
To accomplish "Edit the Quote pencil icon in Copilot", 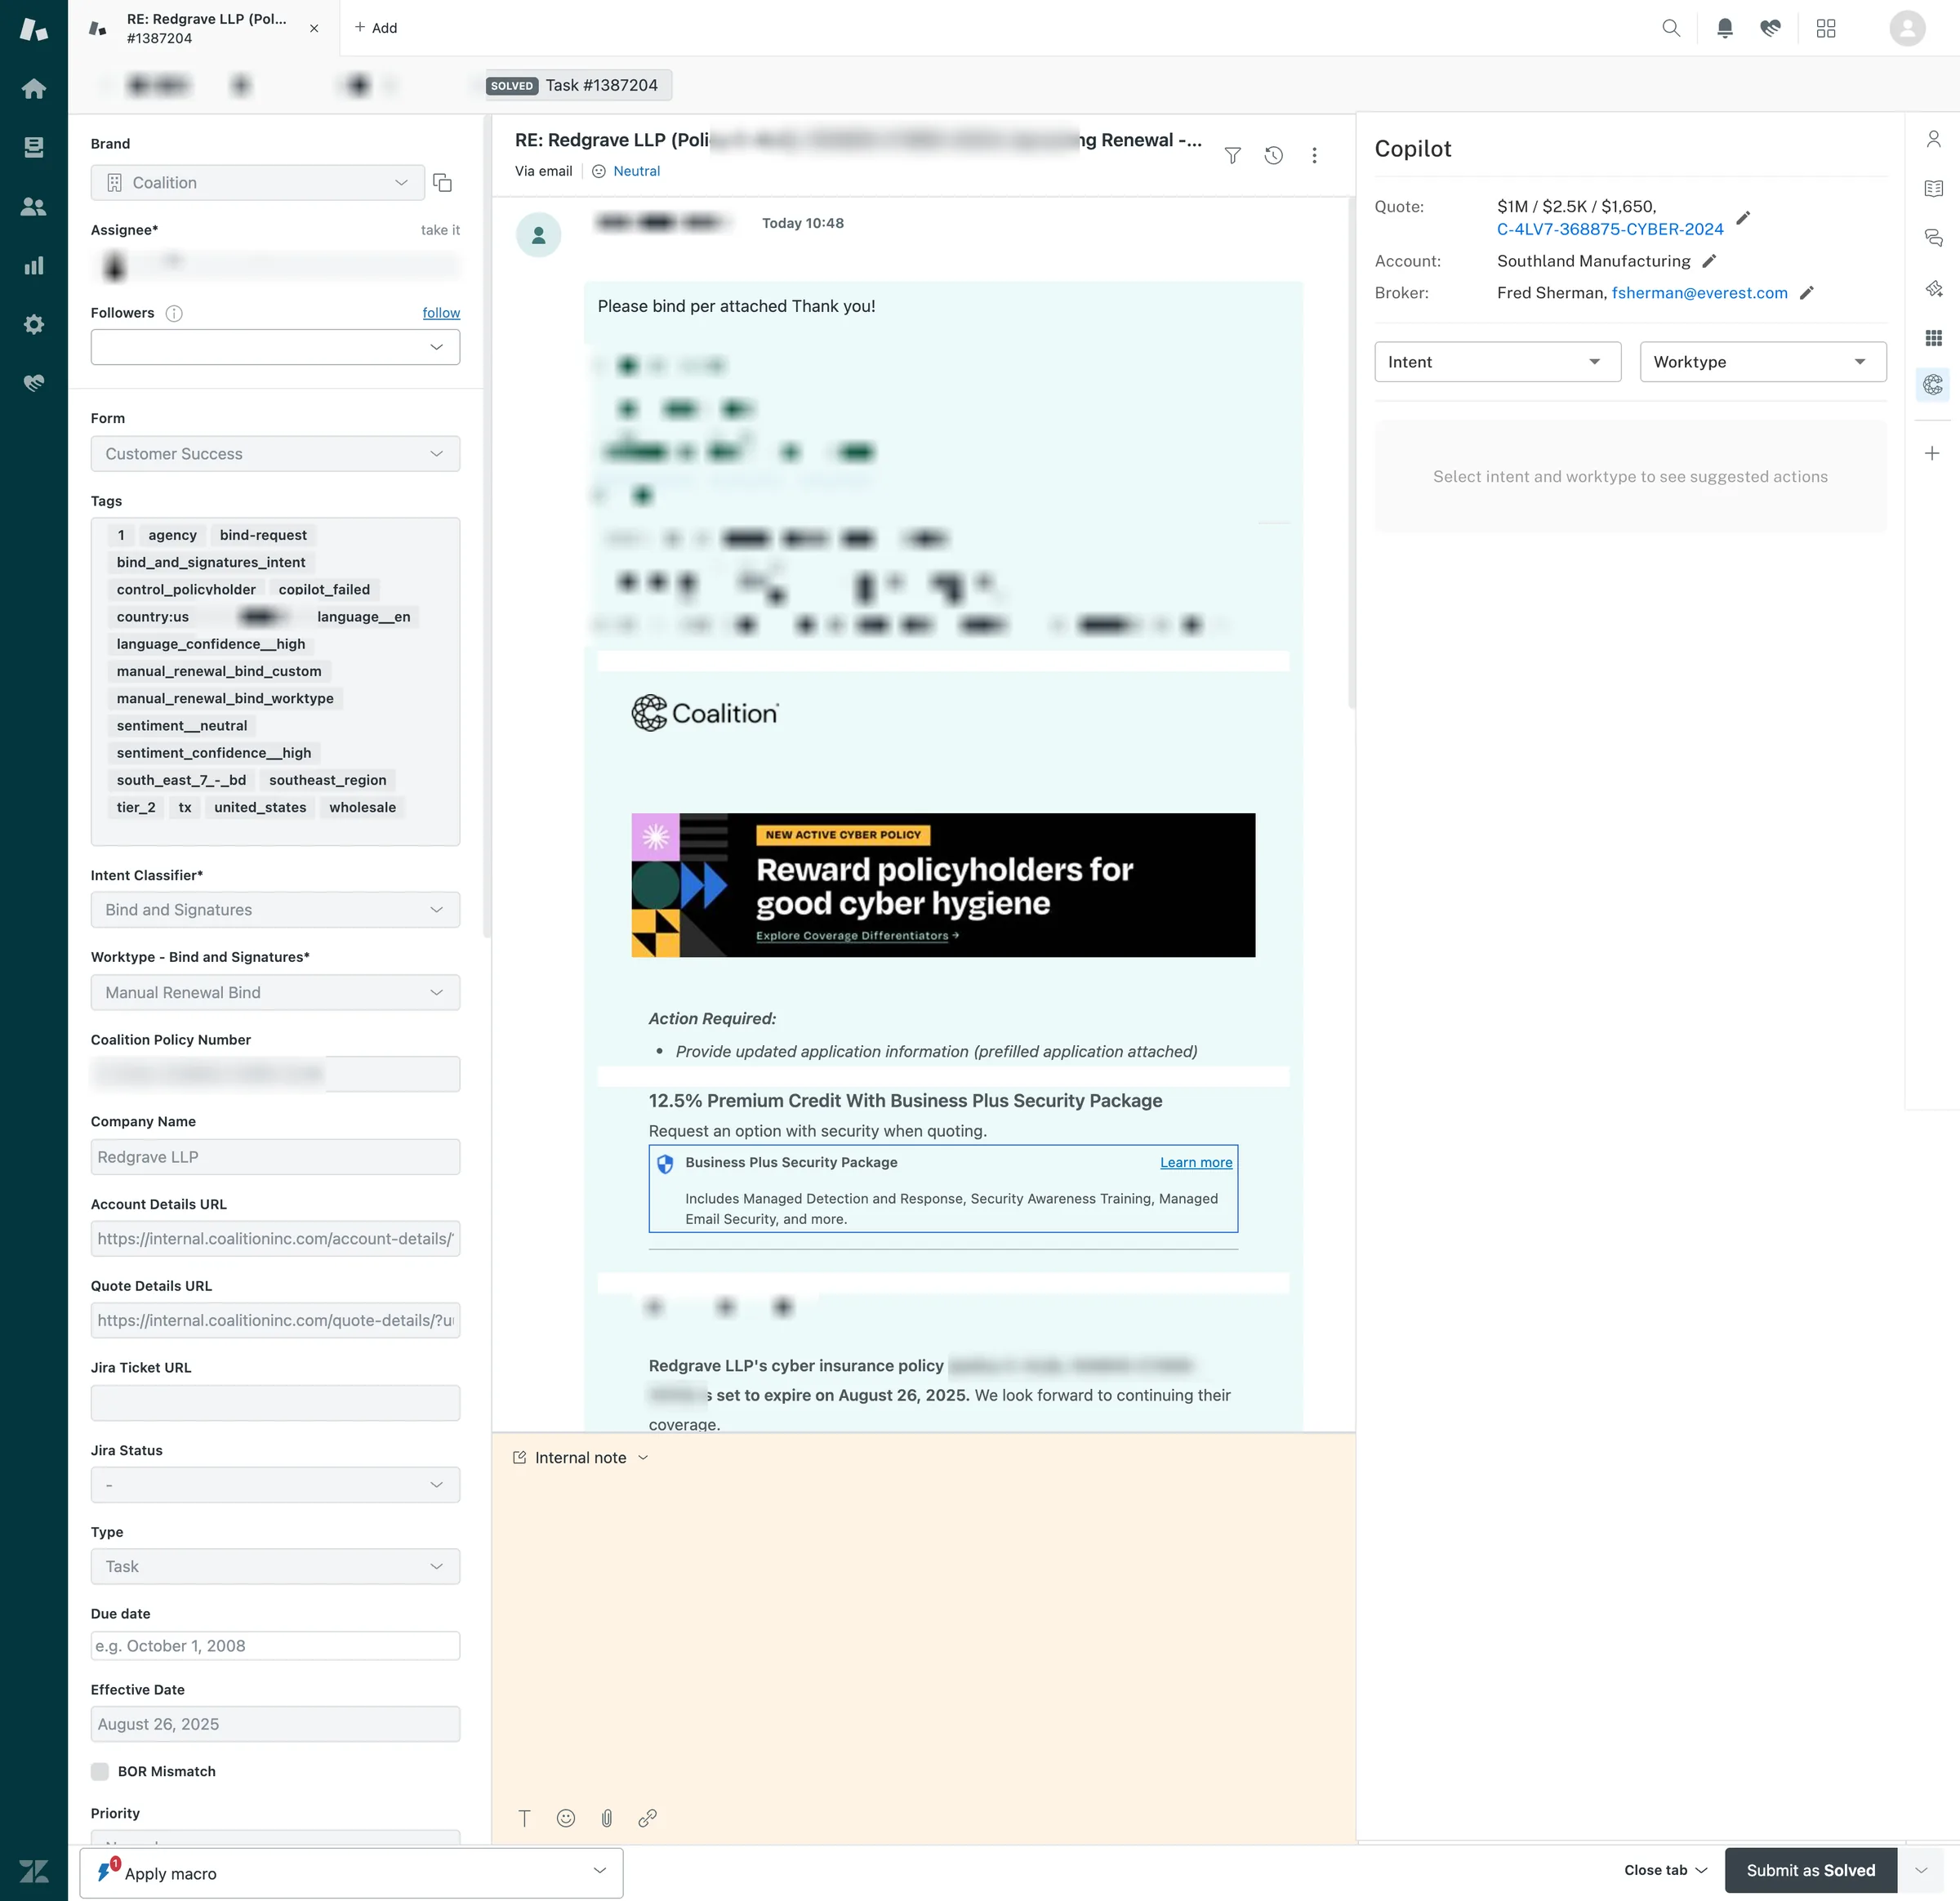I will tap(1743, 218).
